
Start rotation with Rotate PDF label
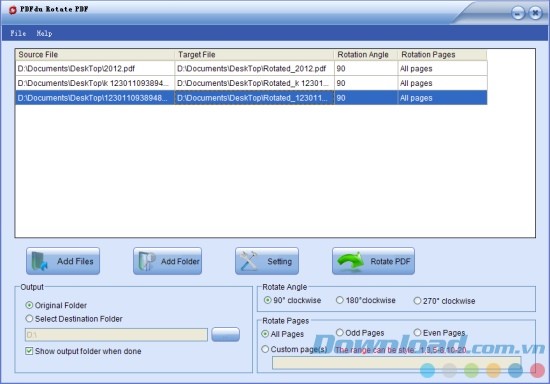390,261
